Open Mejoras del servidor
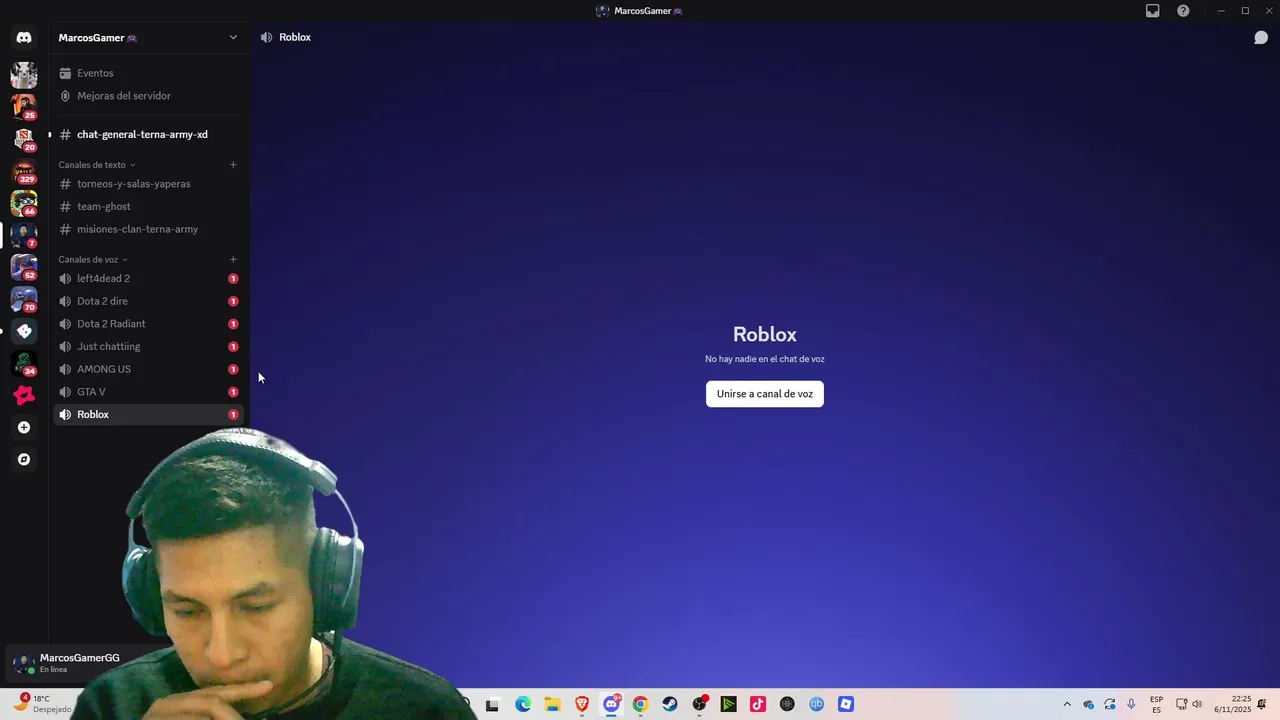This screenshot has height=720, width=1280. point(148,96)
